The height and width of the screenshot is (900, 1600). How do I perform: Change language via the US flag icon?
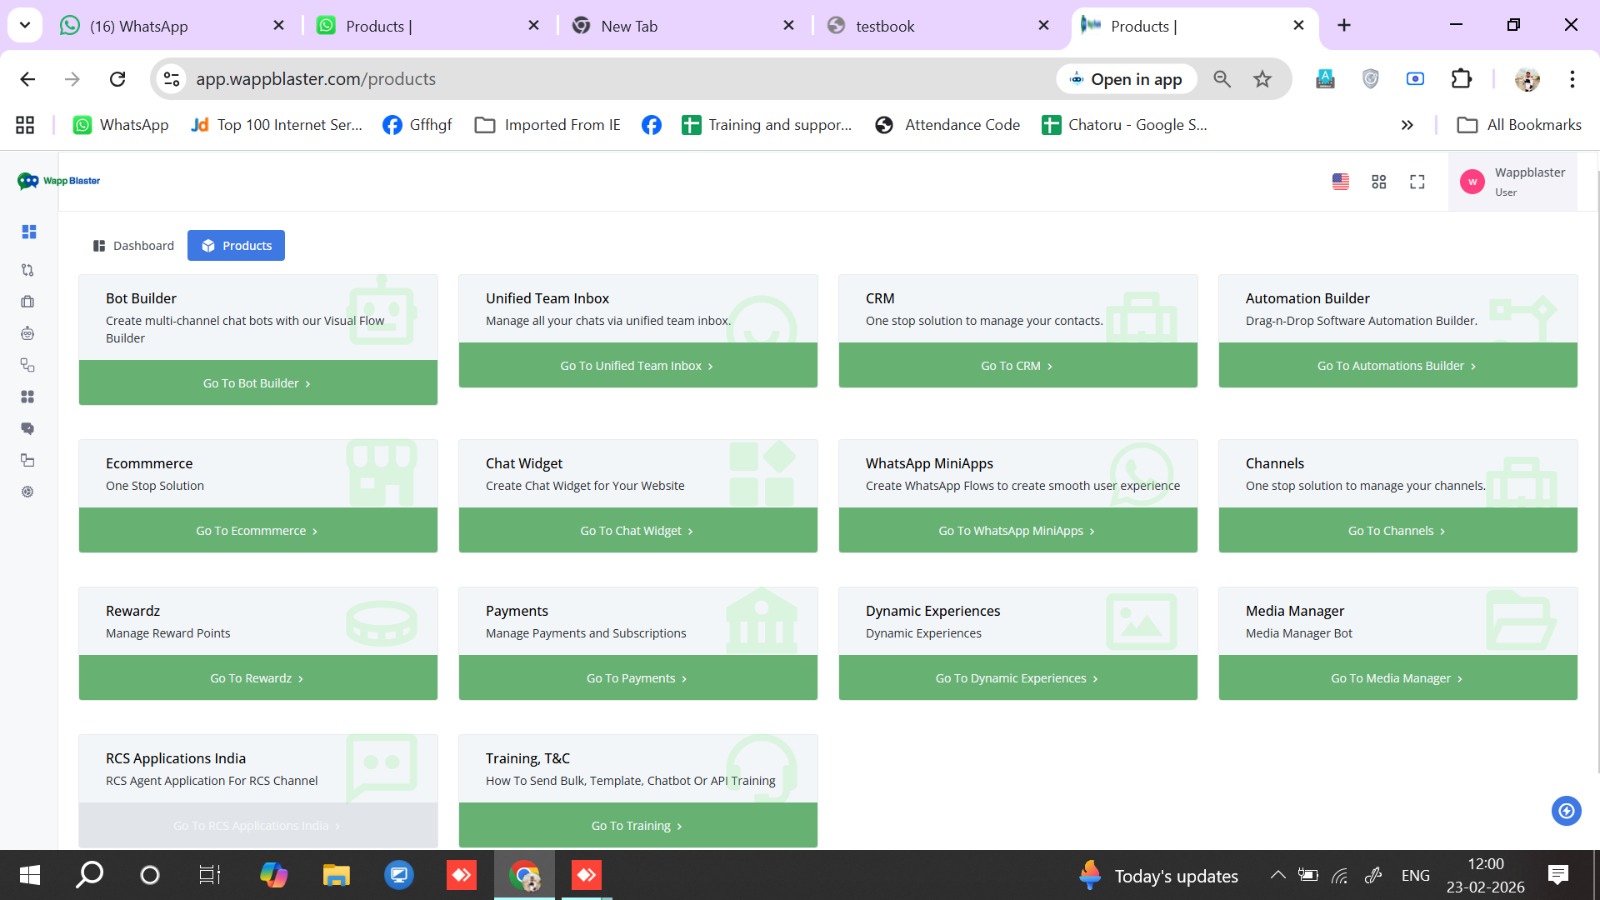coord(1341,181)
